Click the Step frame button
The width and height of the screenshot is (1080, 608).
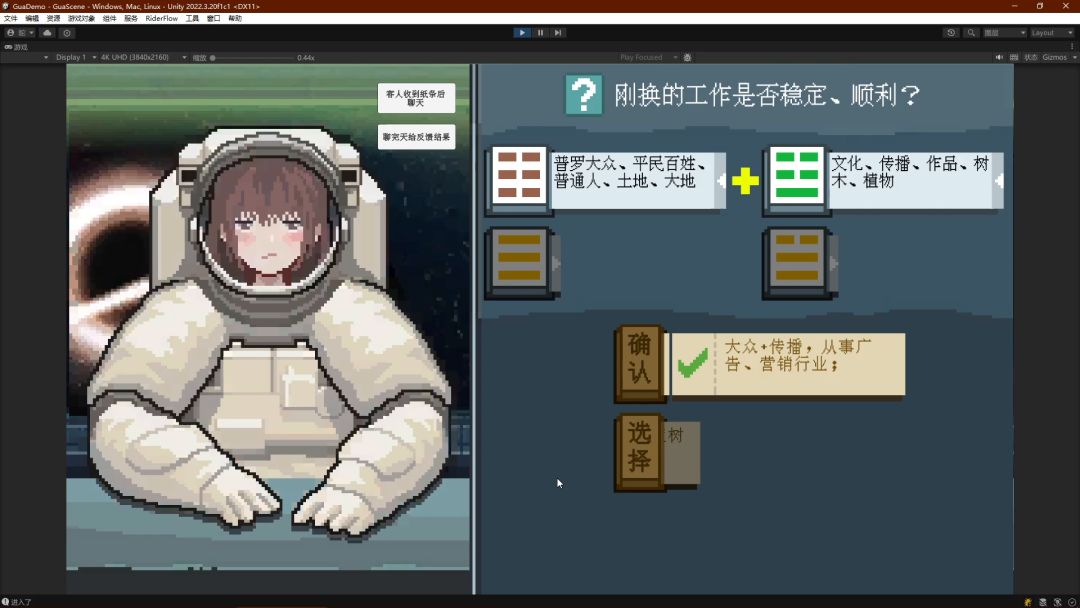point(558,33)
